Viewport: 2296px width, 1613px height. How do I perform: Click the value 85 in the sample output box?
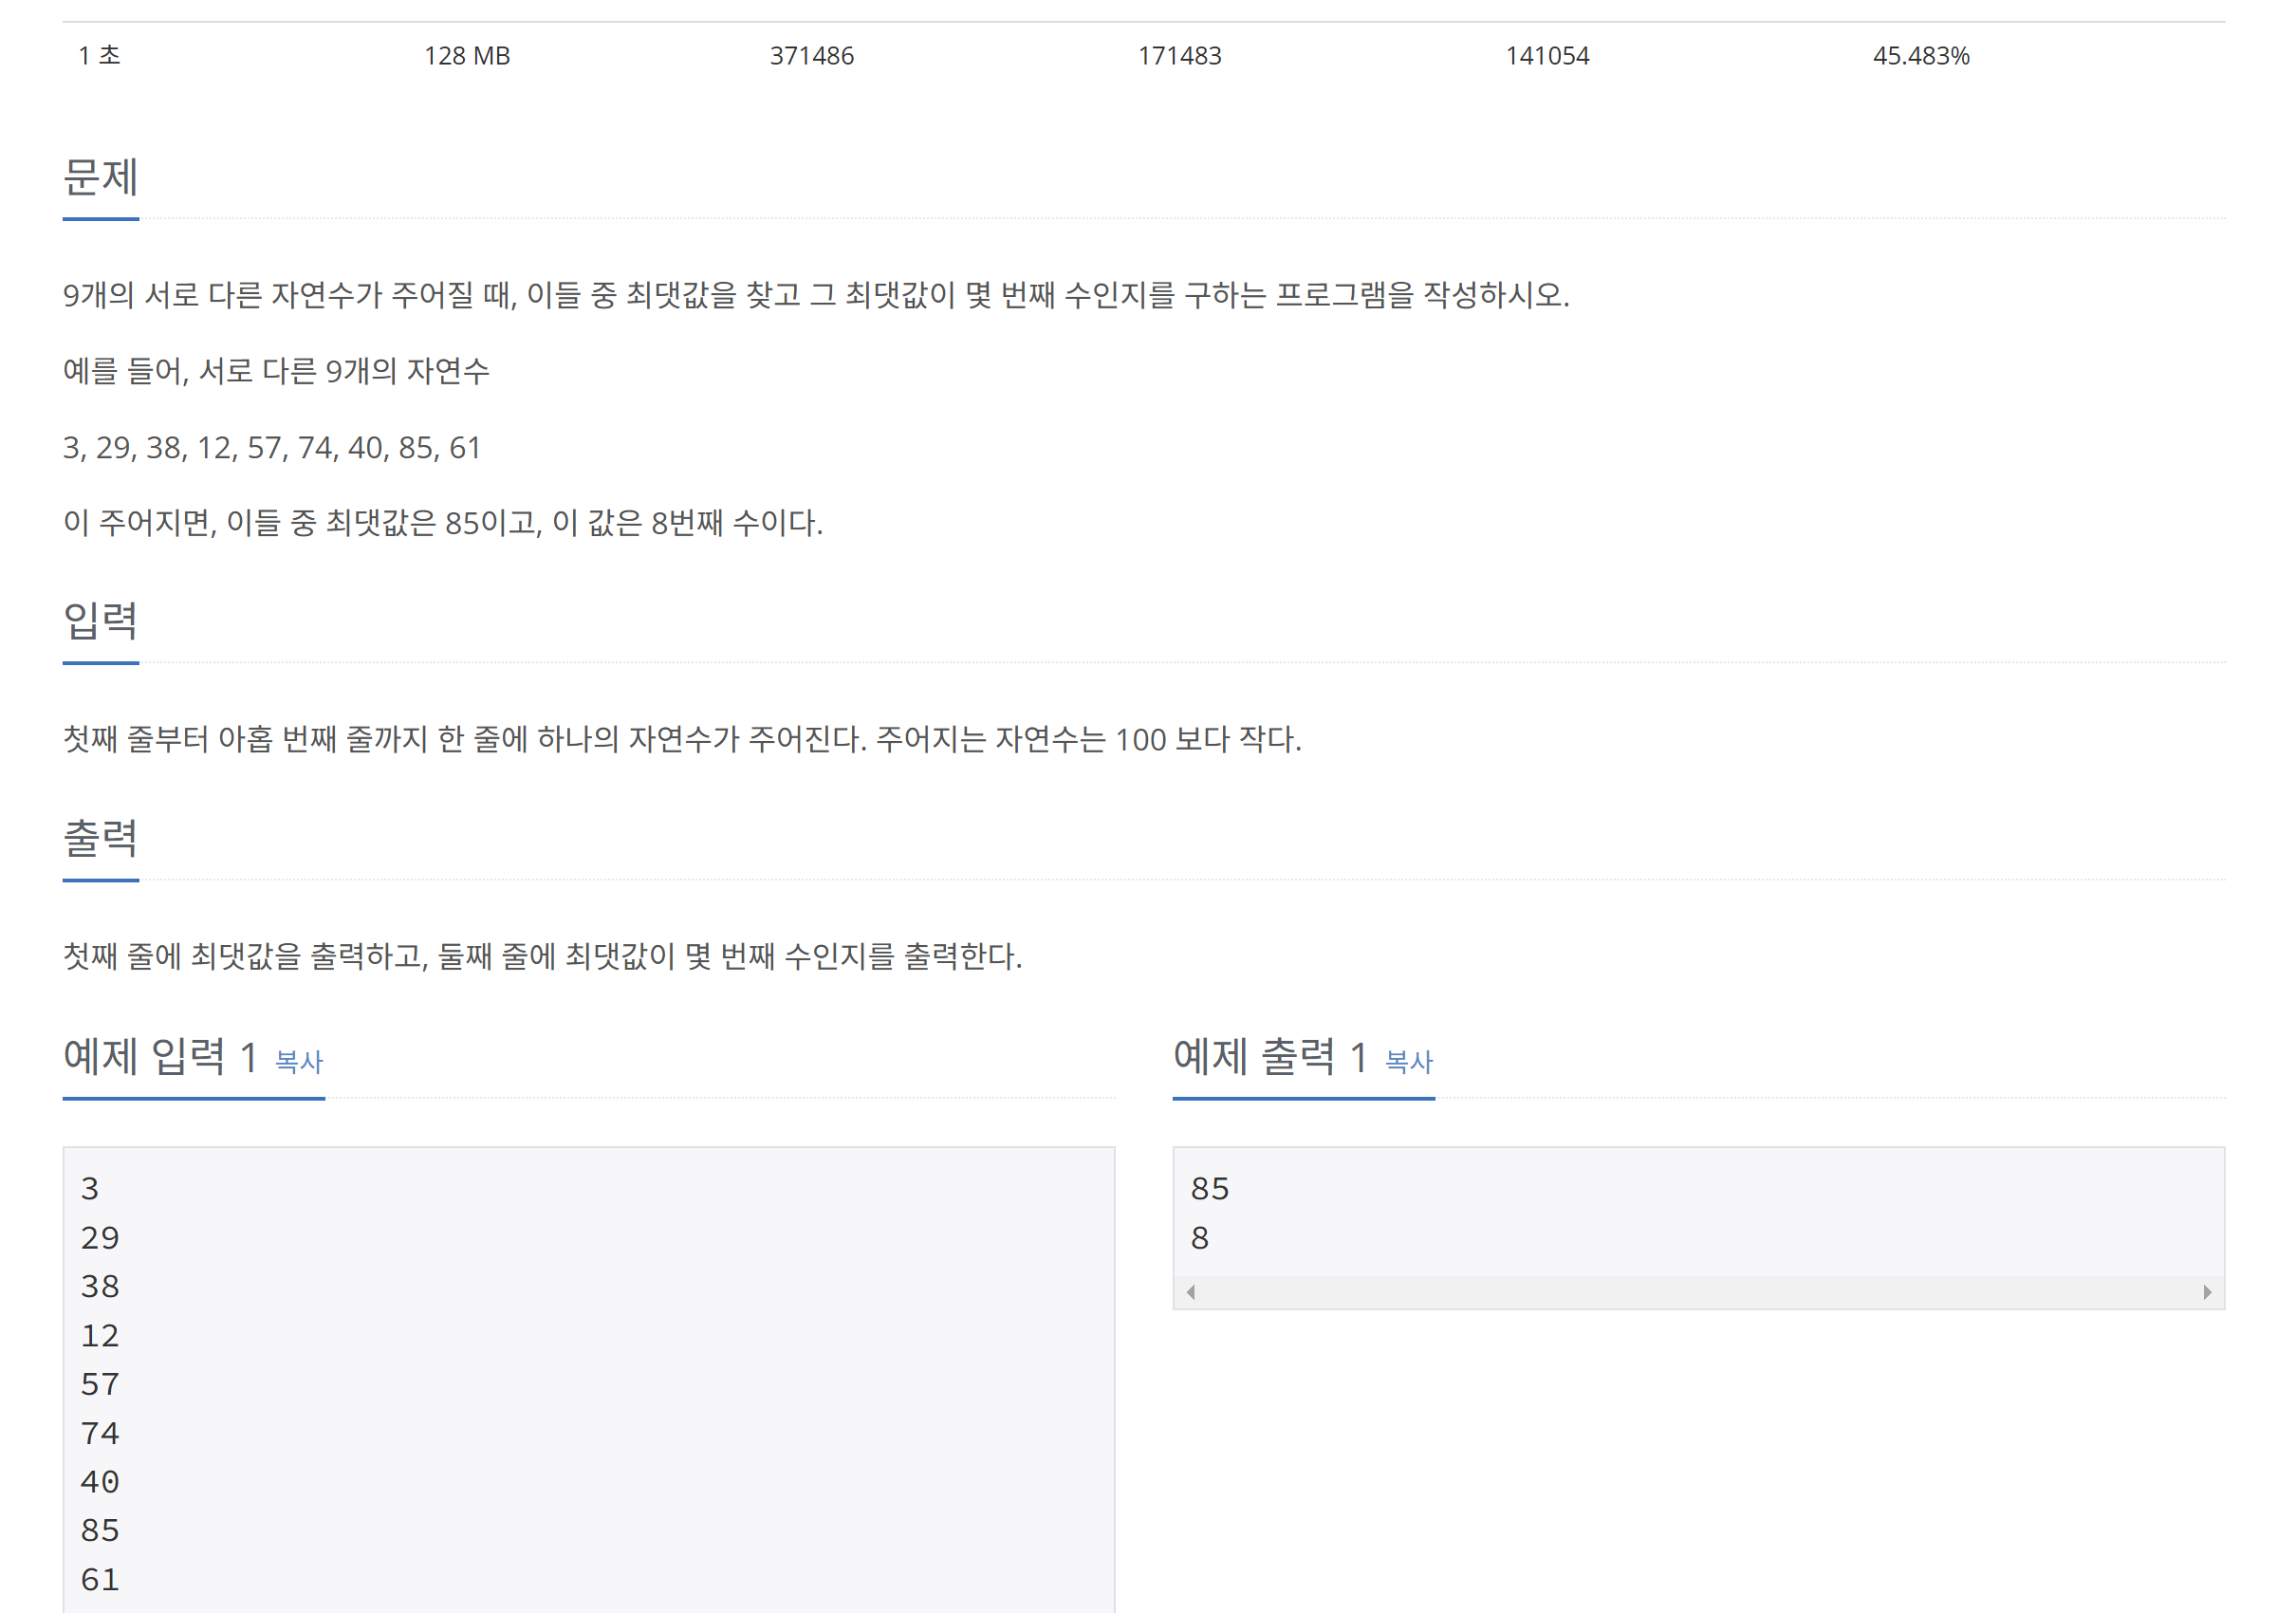[x=1209, y=1189]
